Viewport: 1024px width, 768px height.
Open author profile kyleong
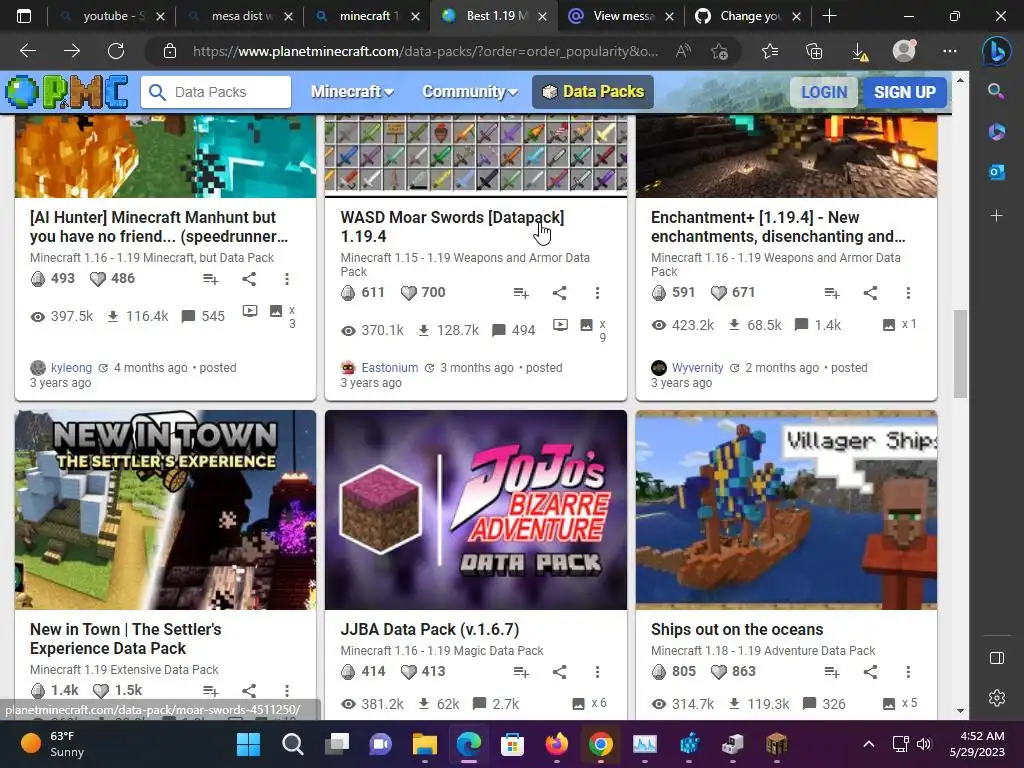[x=71, y=368]
